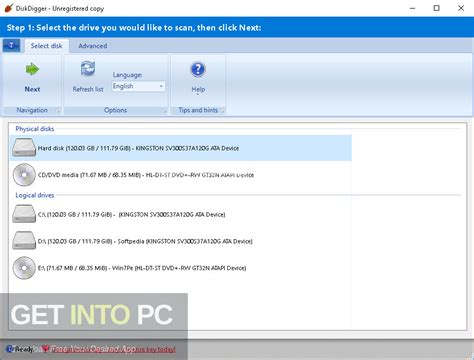474x360 pixels.
Task: Select CD/DVD media (71.67 MB) row
Action: [180, 175]
